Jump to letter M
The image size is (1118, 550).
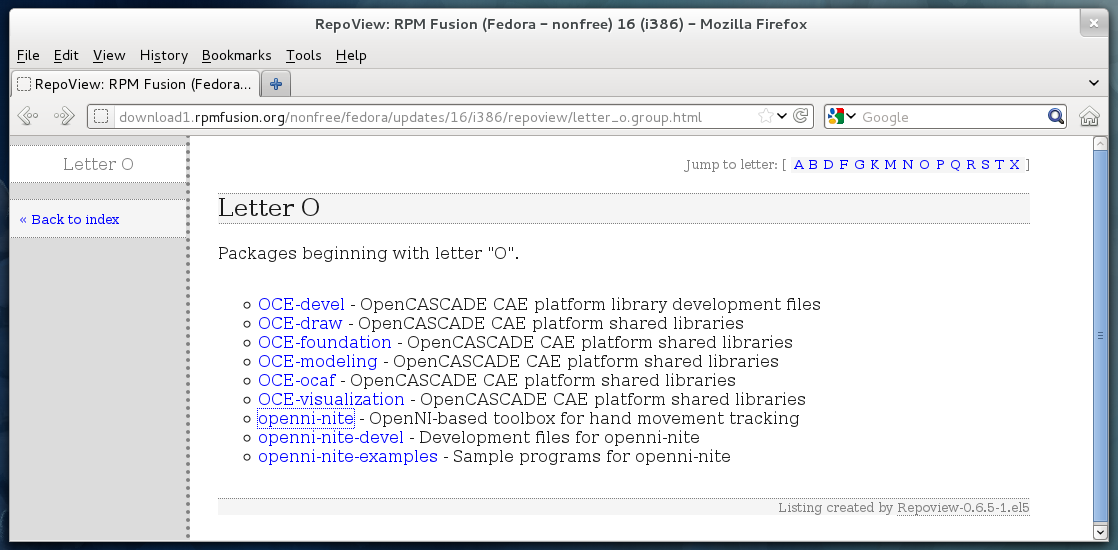[891, 165]
